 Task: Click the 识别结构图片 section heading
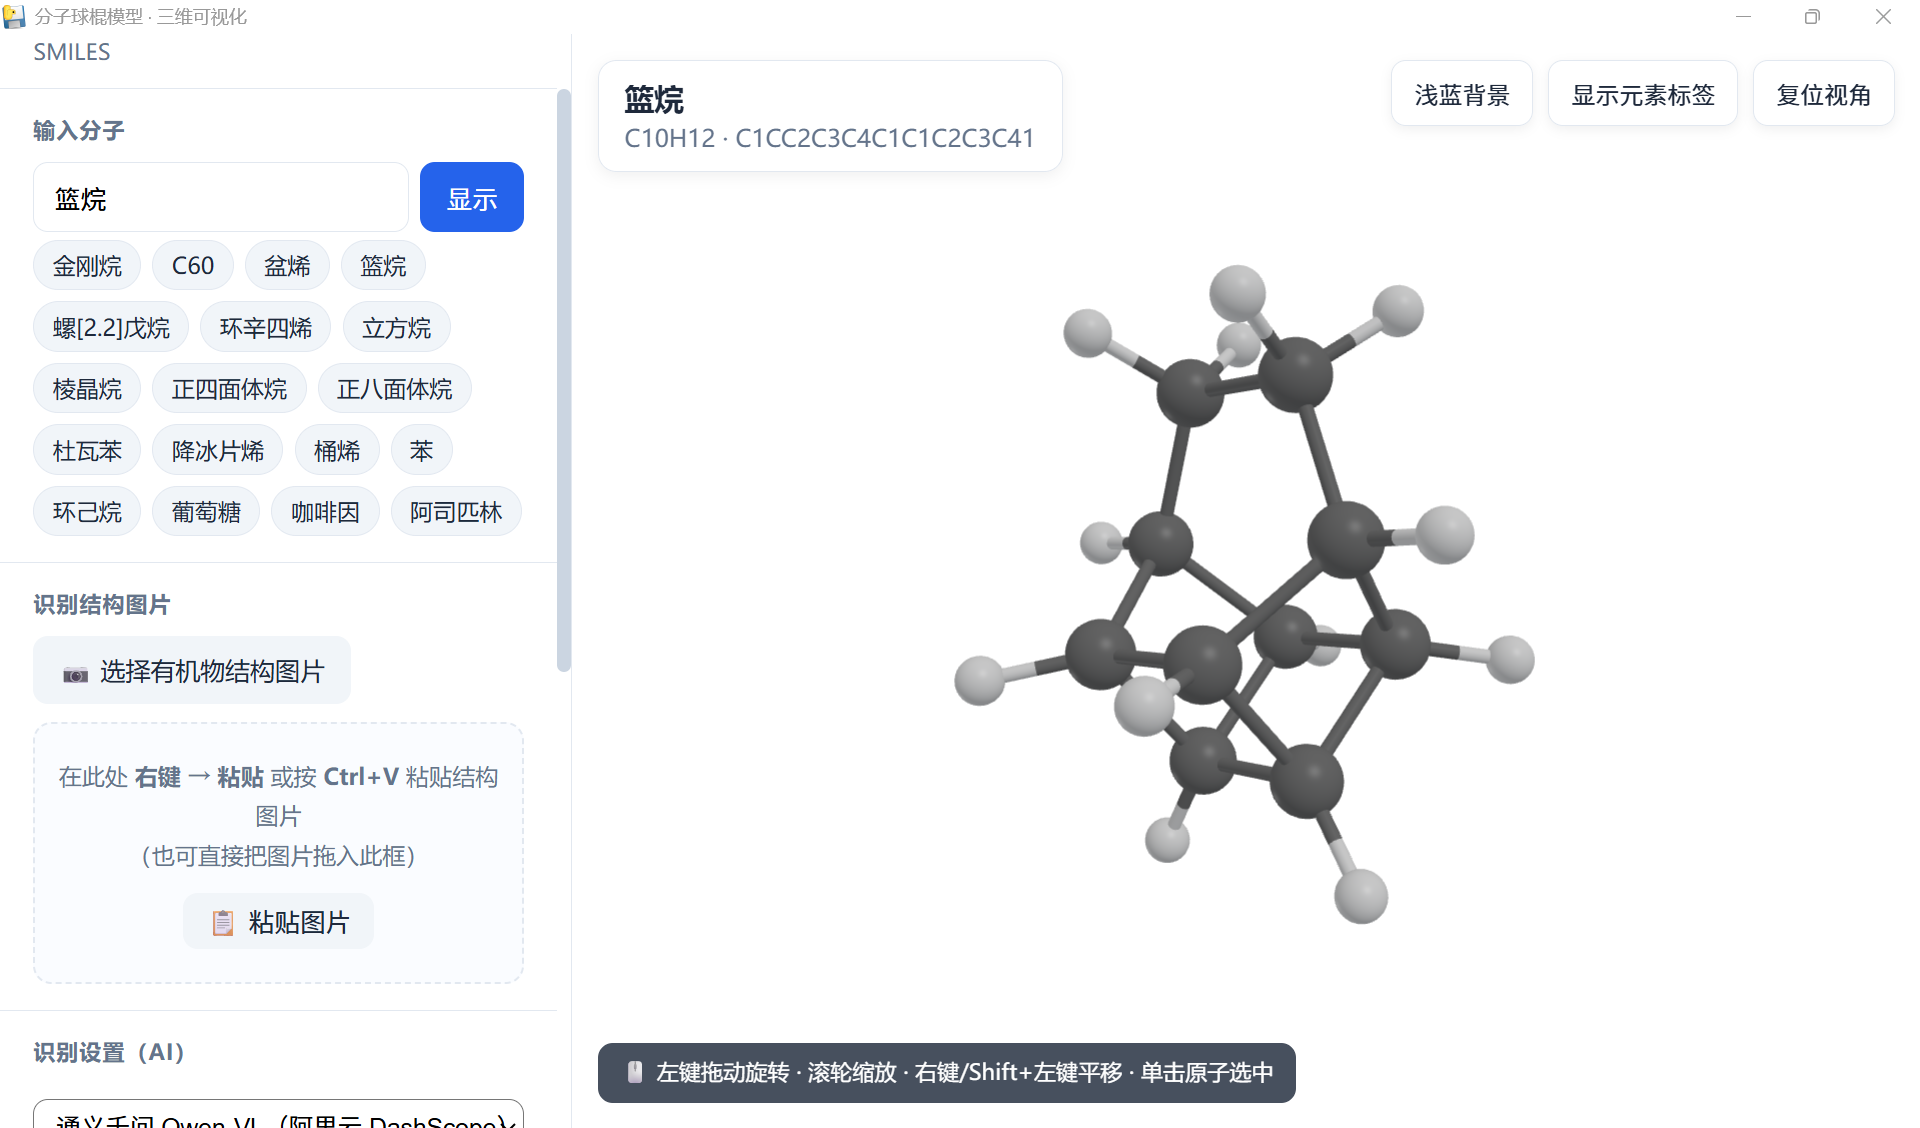(102, 604)
